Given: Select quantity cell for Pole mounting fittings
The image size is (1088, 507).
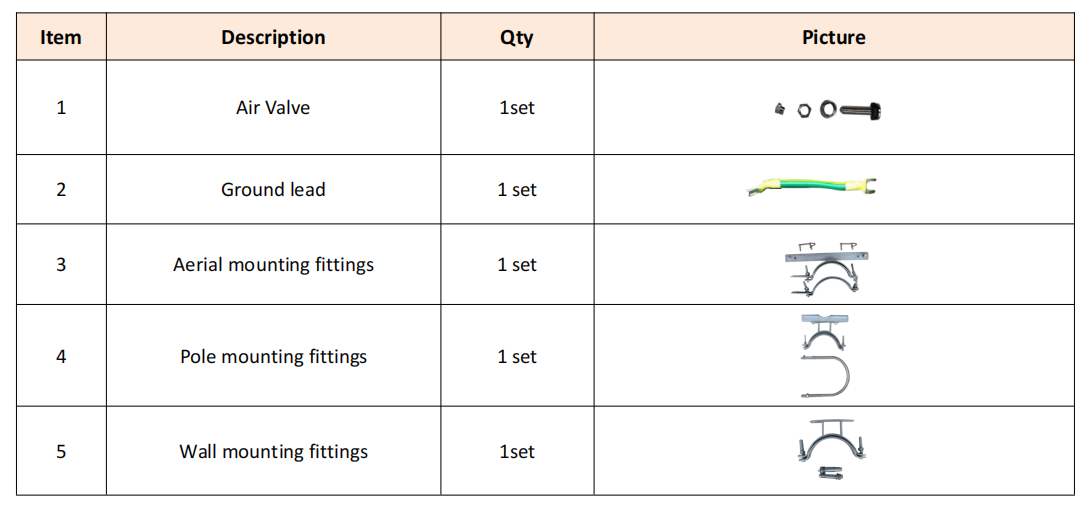Looking at the screenshot, I should 517,357.
